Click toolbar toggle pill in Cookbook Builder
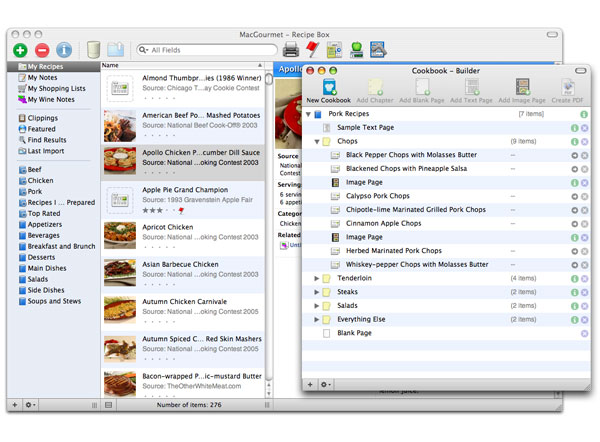Image resolution: width=600 pixels, height=442 pixels. click(580, 71)
